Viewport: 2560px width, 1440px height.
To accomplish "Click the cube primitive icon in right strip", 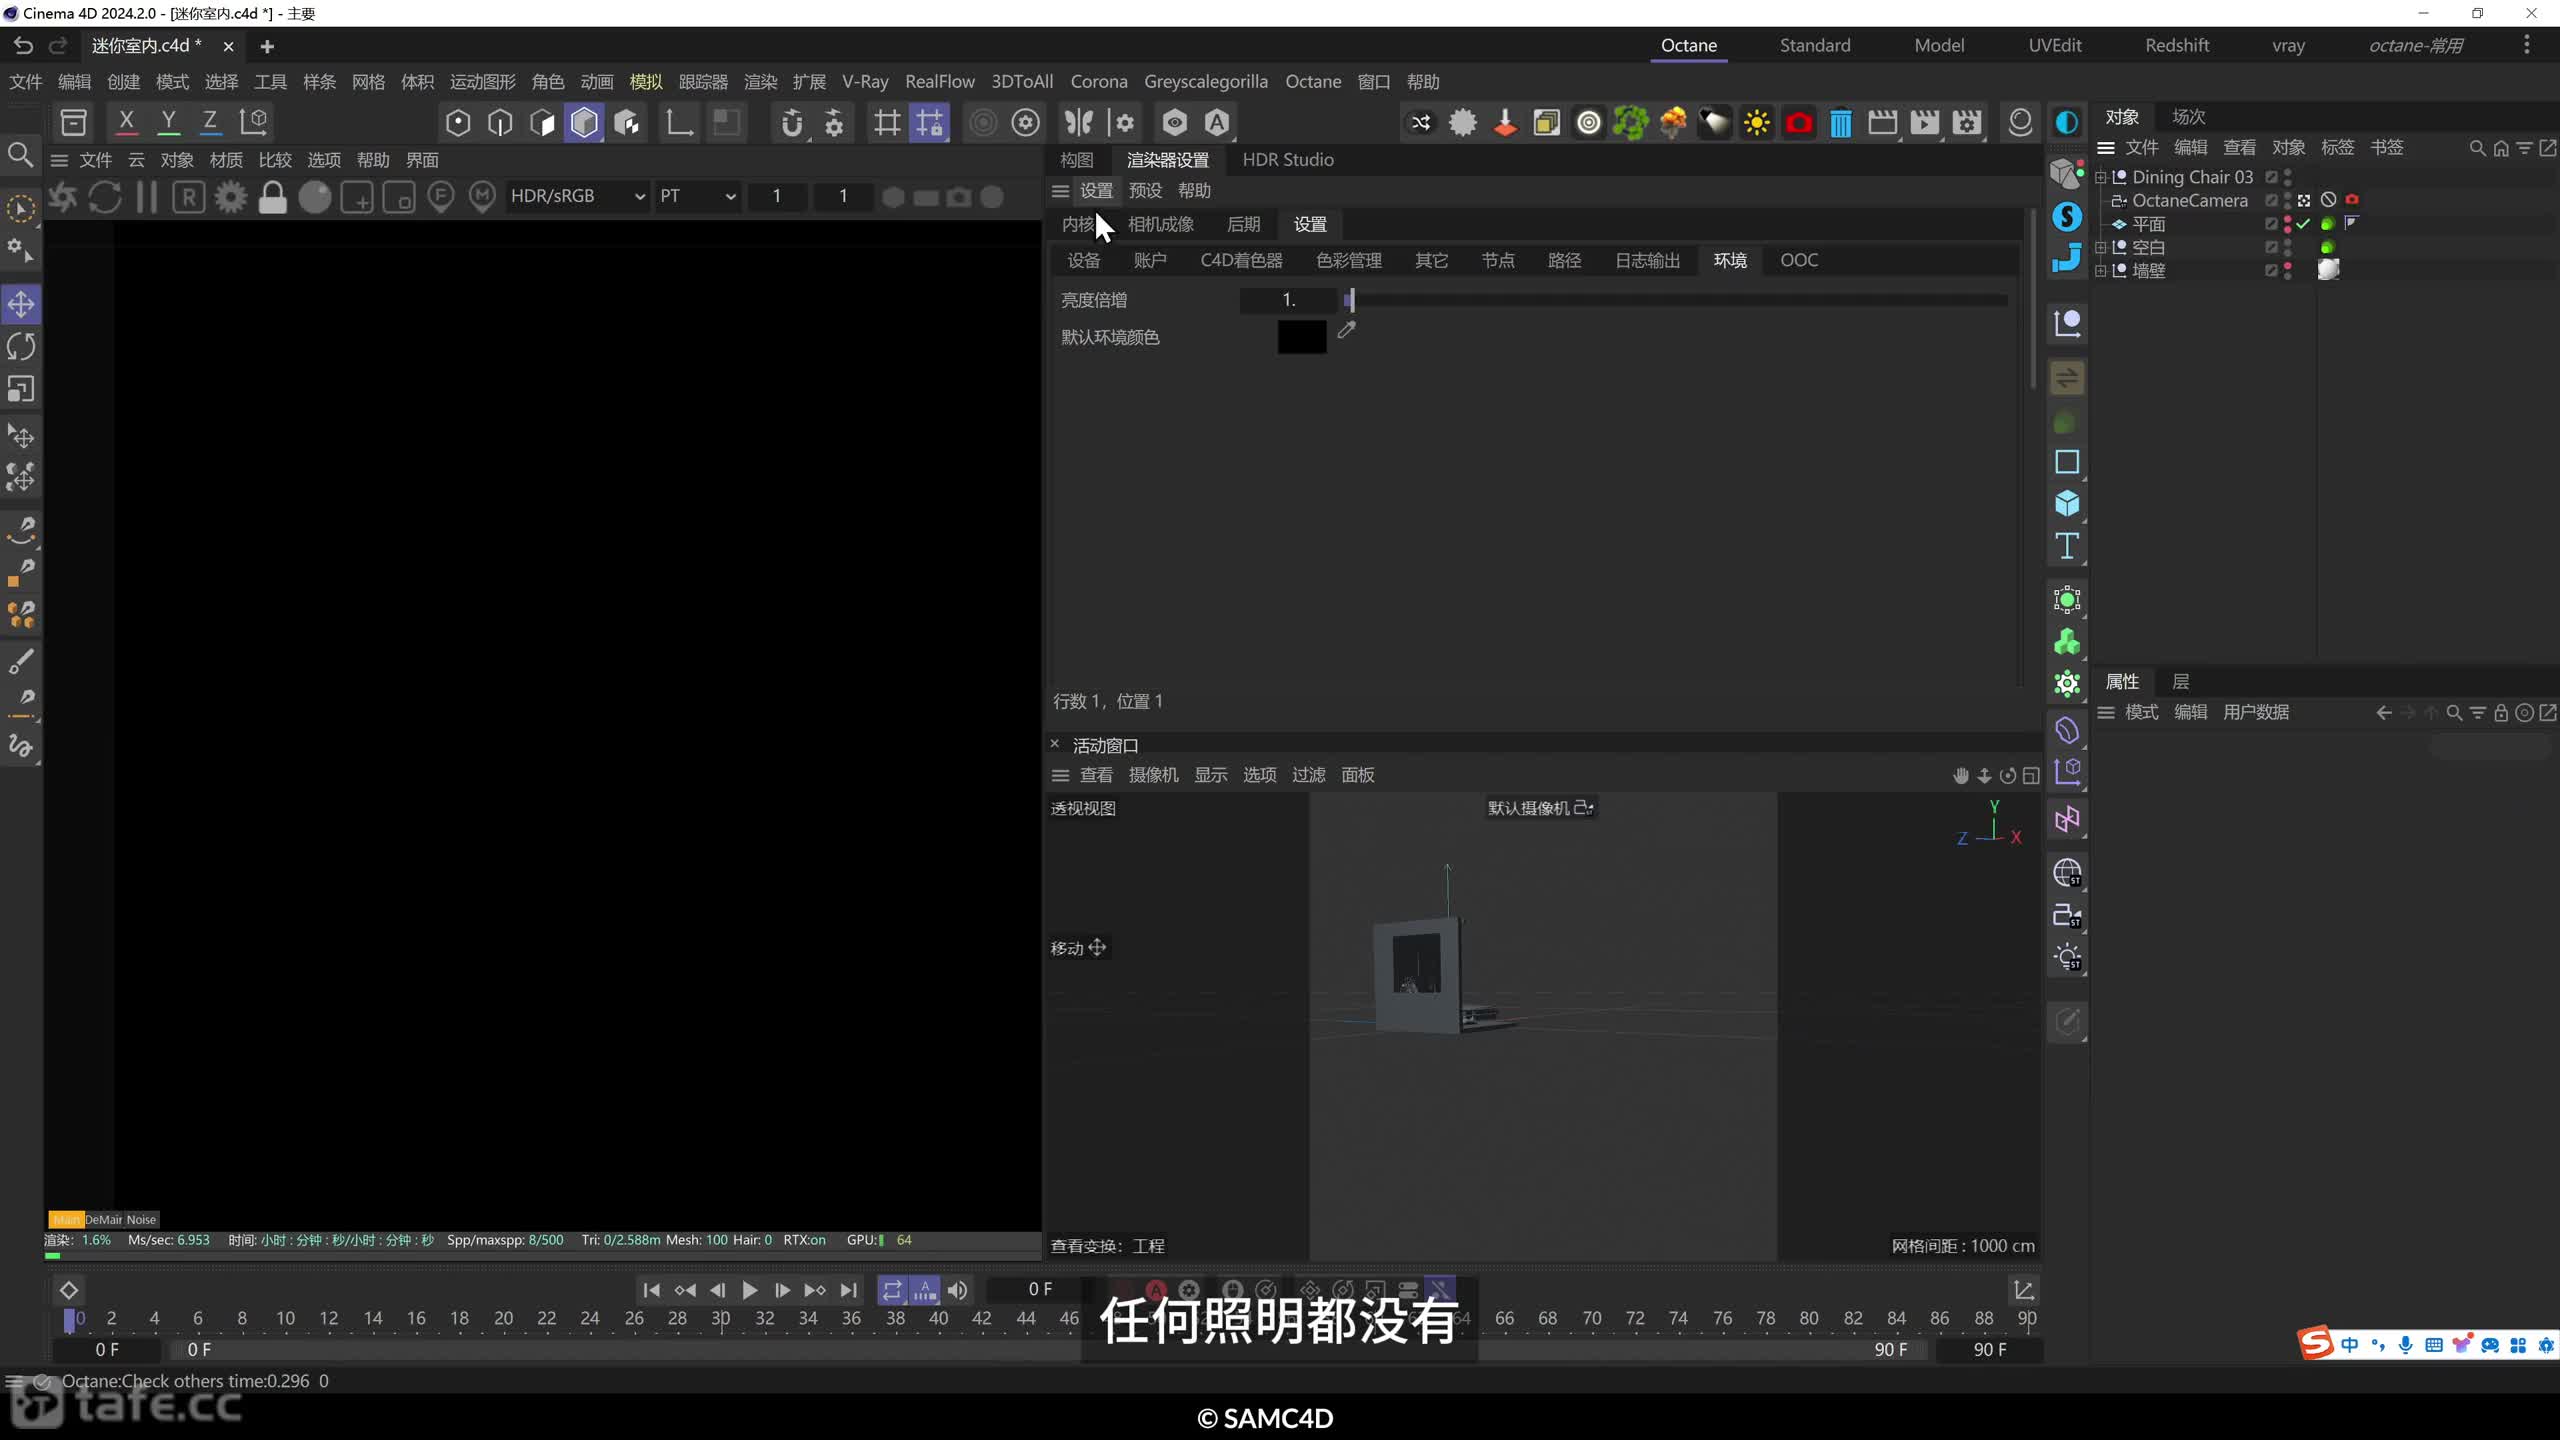I will [2067, 503].
